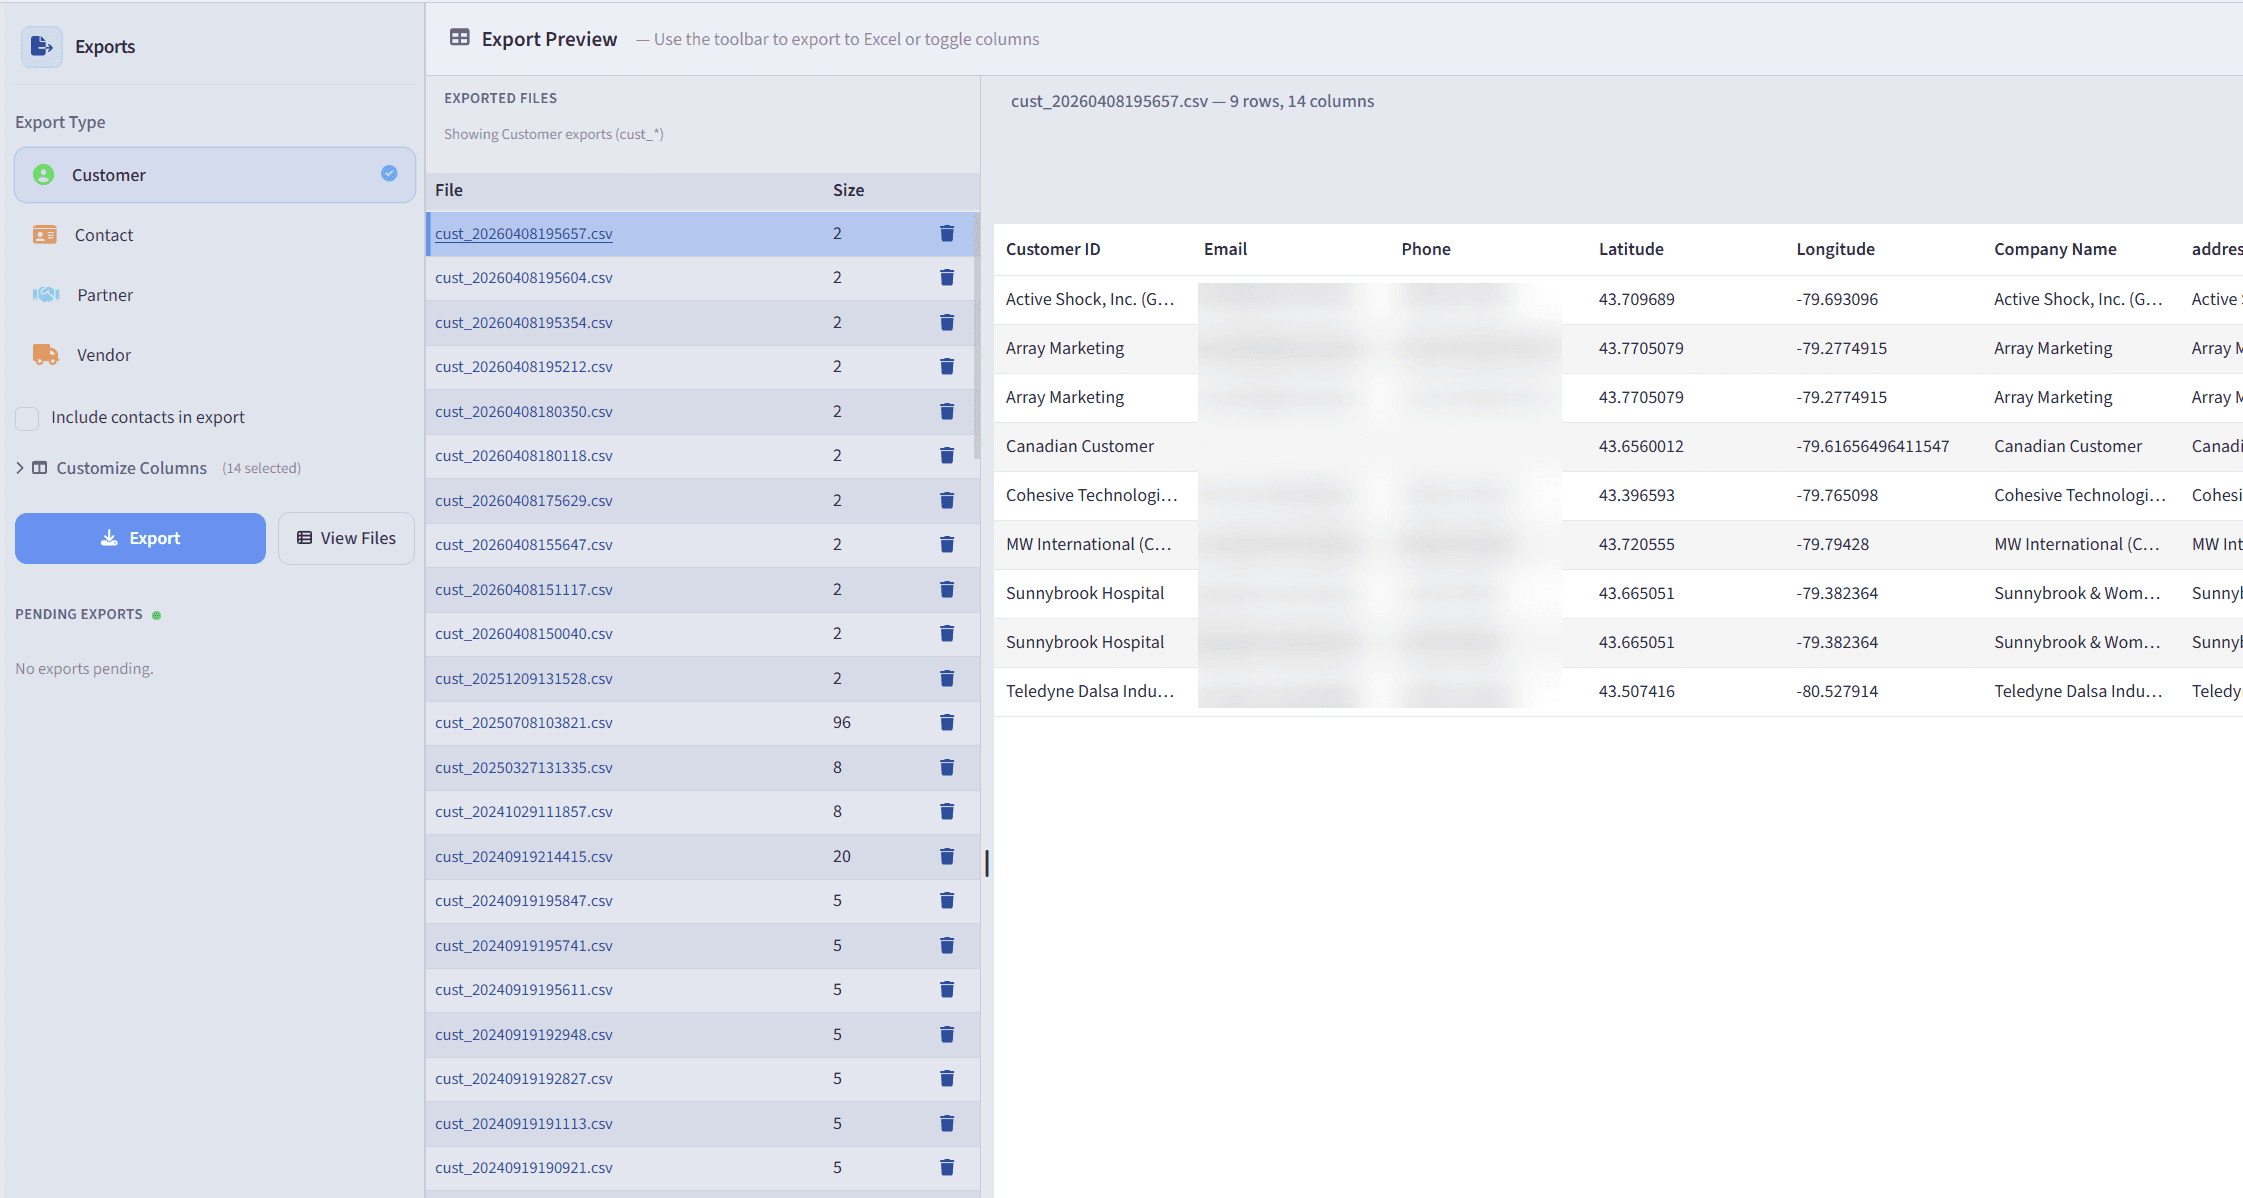2243x1198 pixels.
Task: Click the Exports logo icon
Action: click(x=41, y=46)
